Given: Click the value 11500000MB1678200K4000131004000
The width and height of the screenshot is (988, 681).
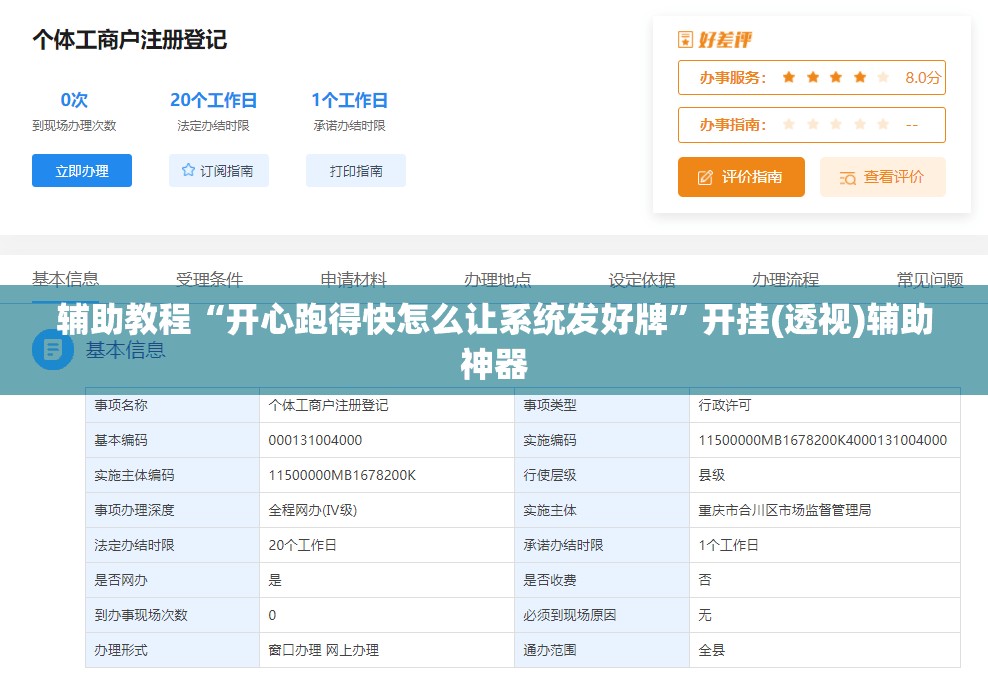Looking at the screenshot, I should pyautogui.click(x=822, y=440).
